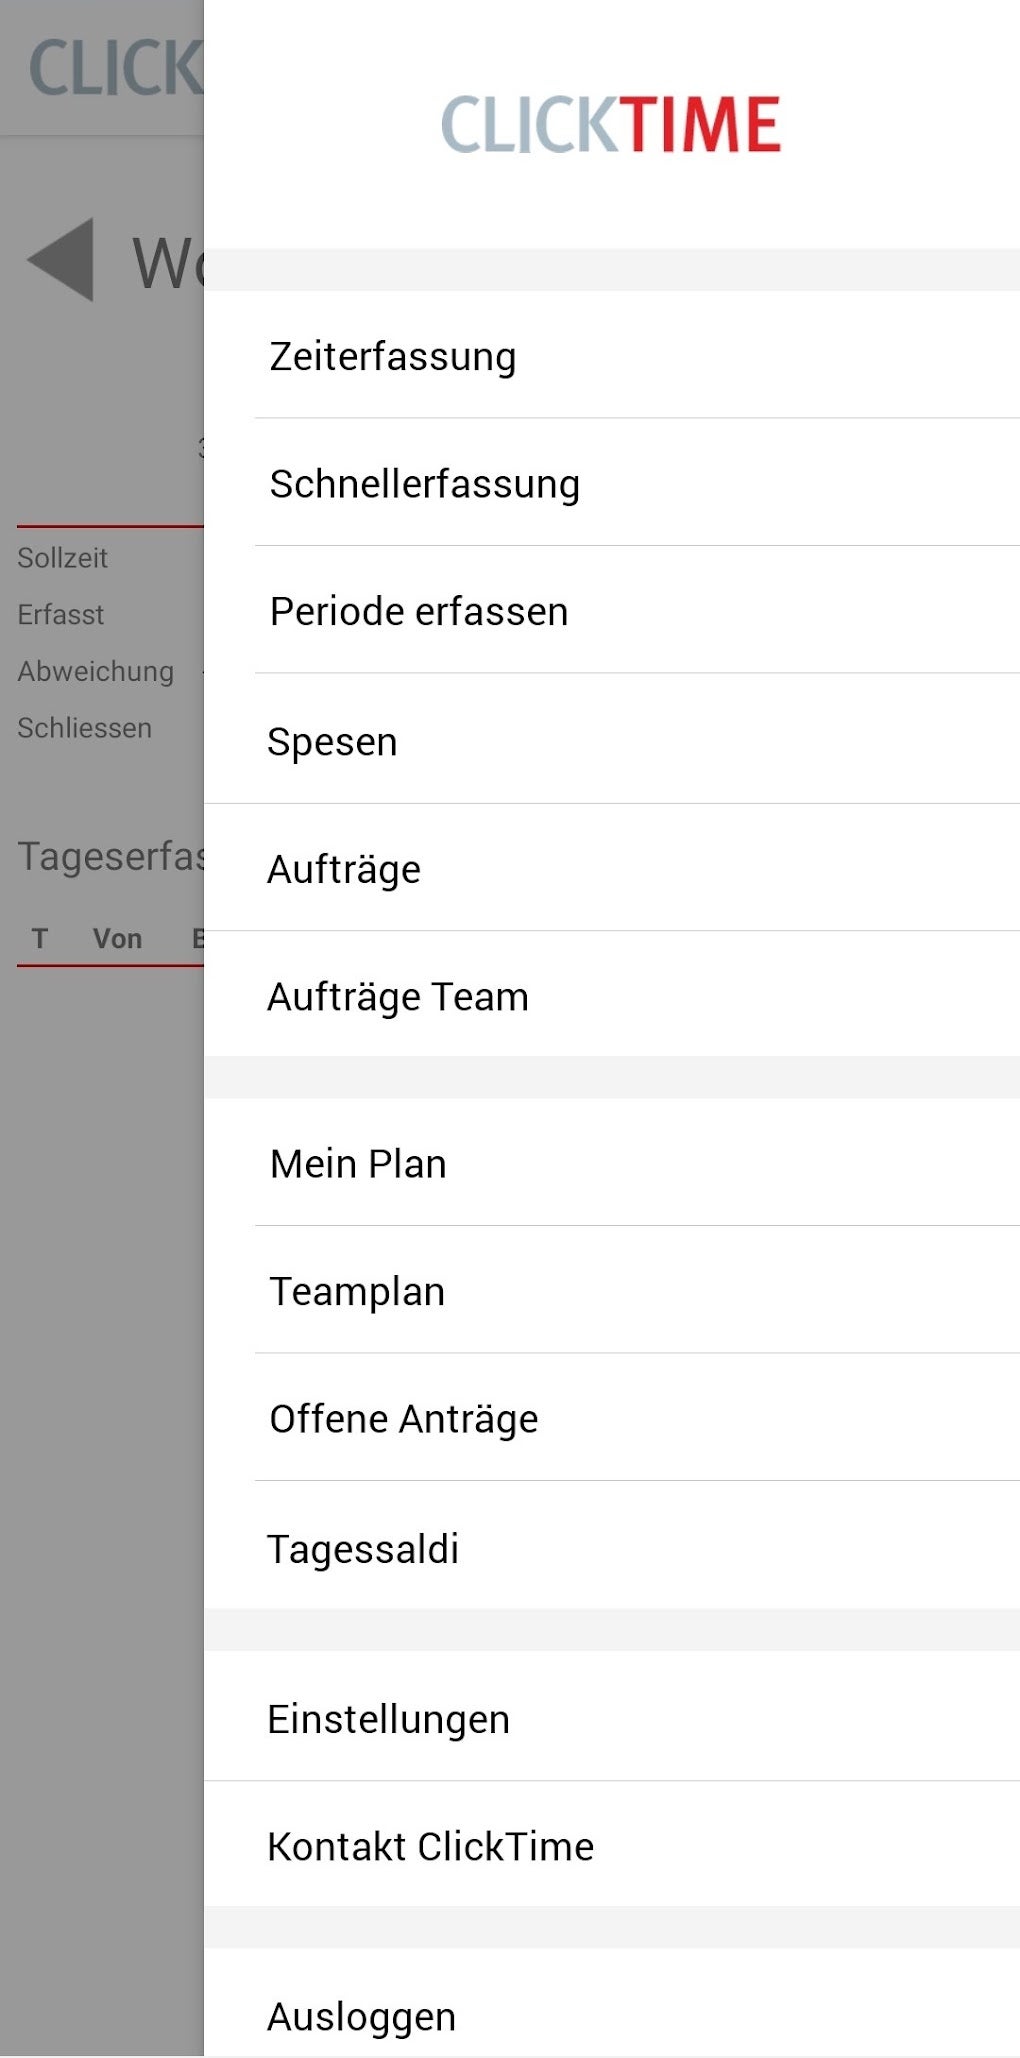
Task: Select Aufträge Team
Action: point(398,995)
